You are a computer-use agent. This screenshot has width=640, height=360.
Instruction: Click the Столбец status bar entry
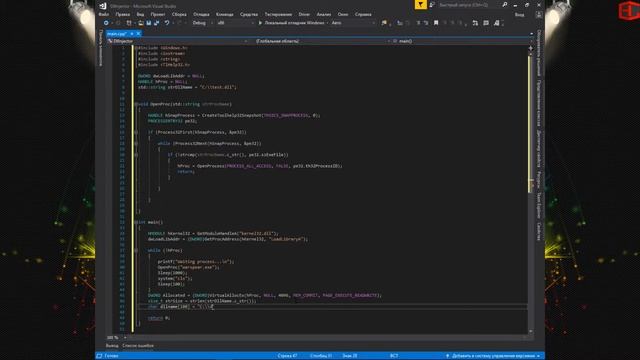click(321, 356)
